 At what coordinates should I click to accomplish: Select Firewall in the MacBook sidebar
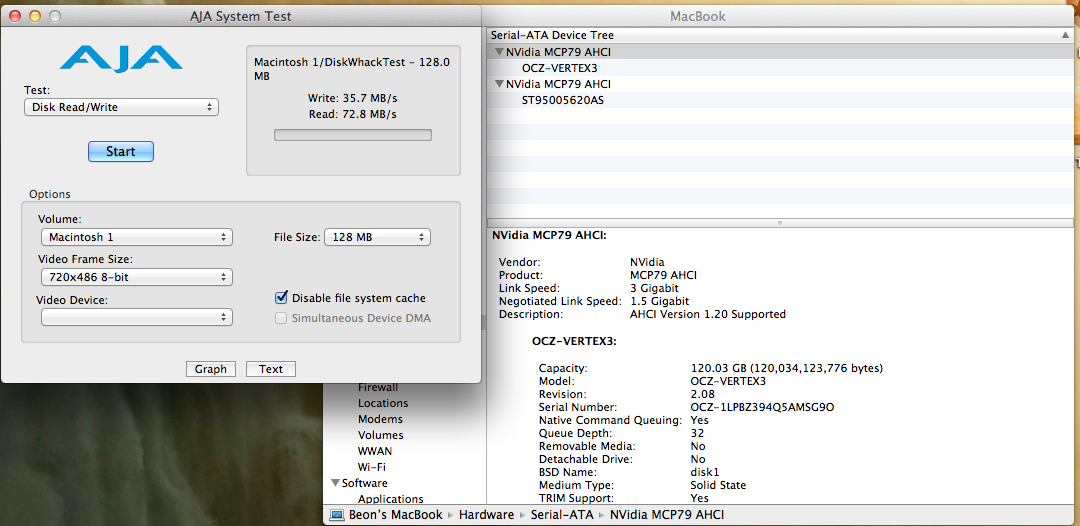378,387
